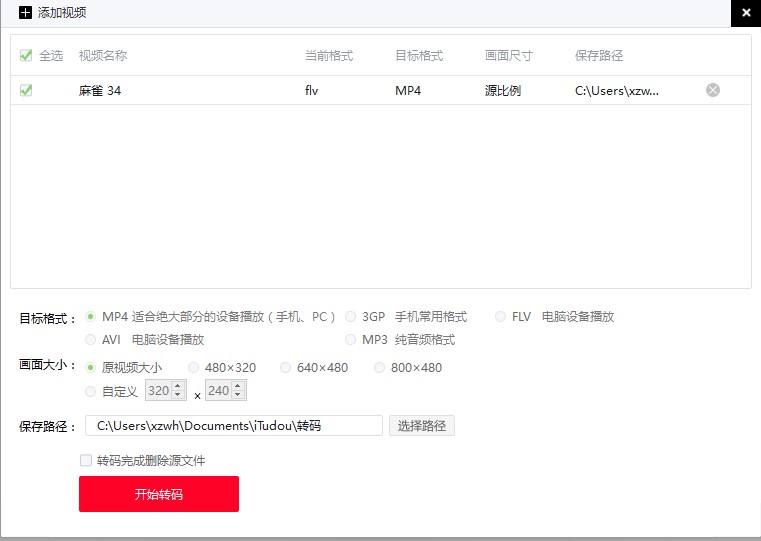Set frame size to 640×480

(285, 368)
